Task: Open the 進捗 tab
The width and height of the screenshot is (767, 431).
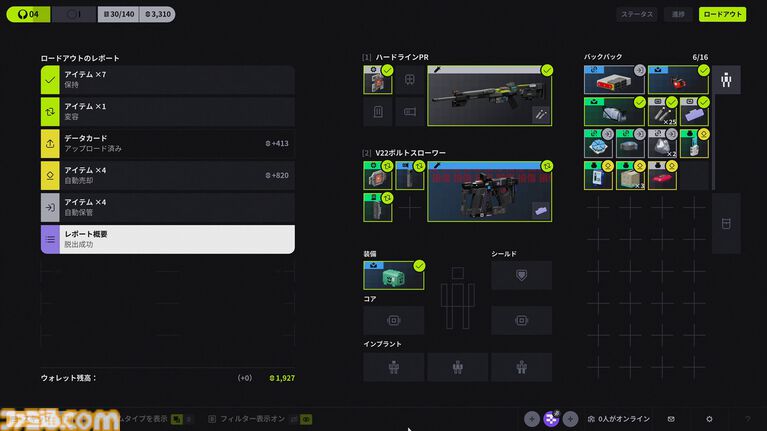Action: click(679, 15)
